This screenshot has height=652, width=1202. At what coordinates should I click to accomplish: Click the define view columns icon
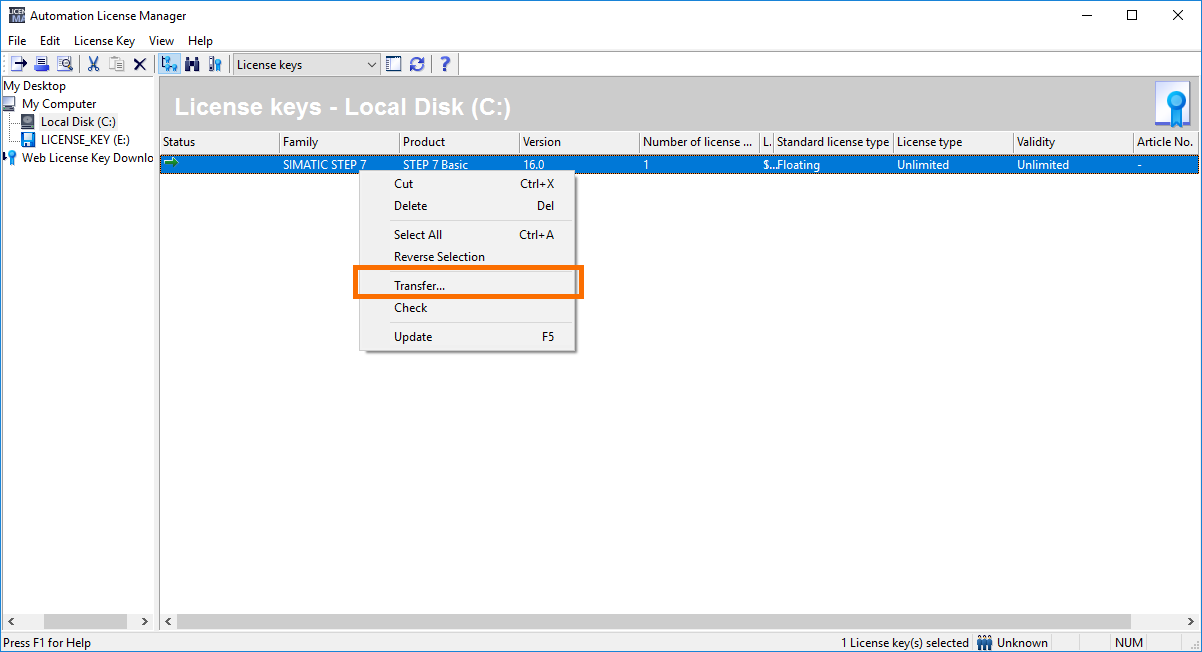click(x=393, y=64)
